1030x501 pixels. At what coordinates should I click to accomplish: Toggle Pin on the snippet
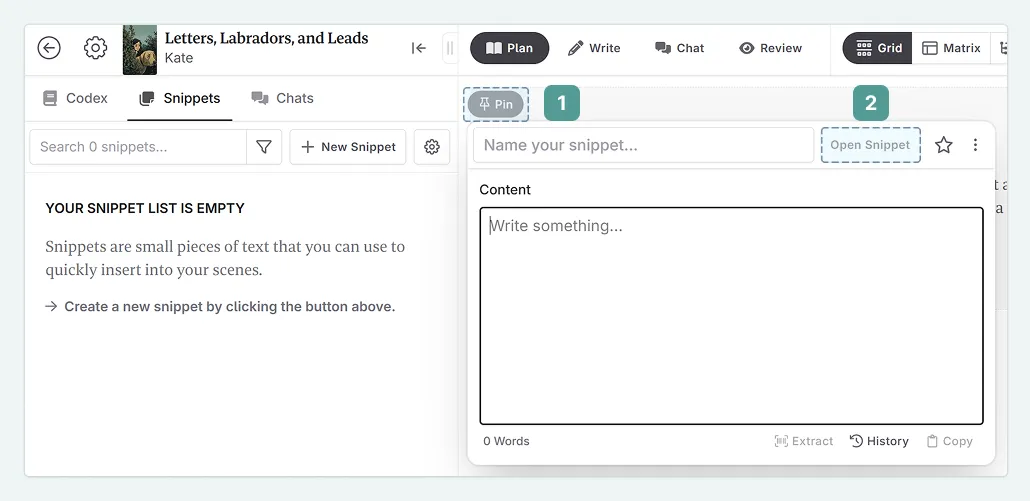[x=496, y=104]
